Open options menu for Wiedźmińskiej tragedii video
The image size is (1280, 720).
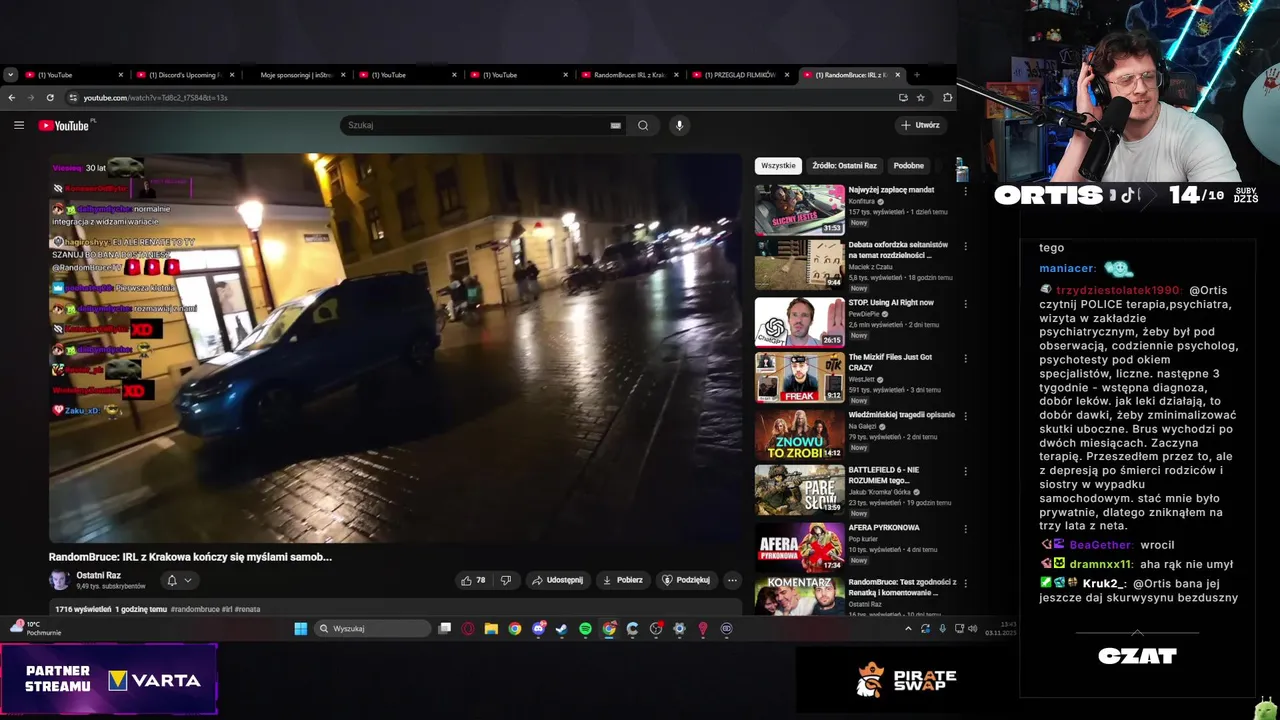click(x=965, y=415)
